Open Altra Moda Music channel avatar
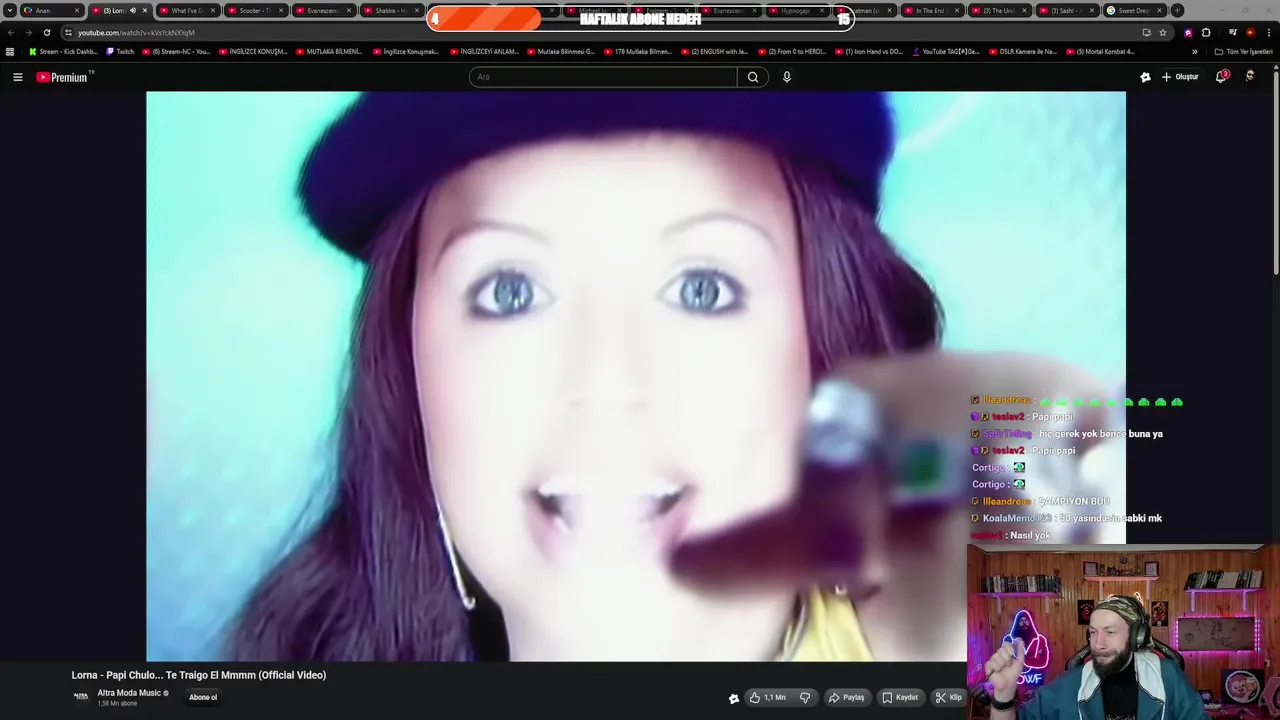 click(81, 697)
